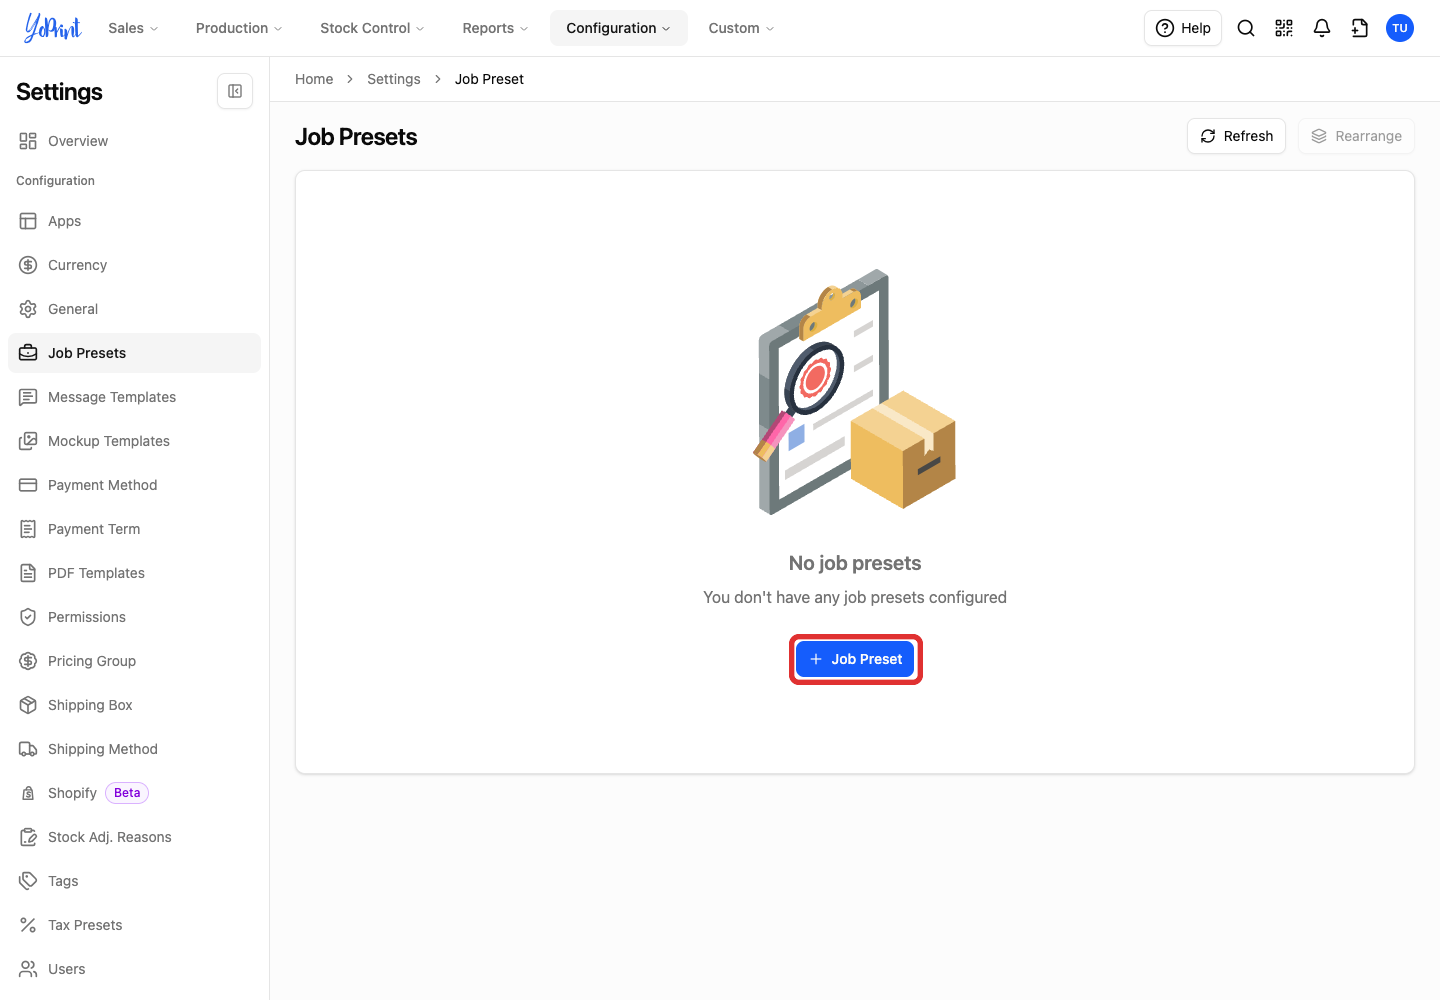Click the Apps icon in sidebar

coord(28,221)
